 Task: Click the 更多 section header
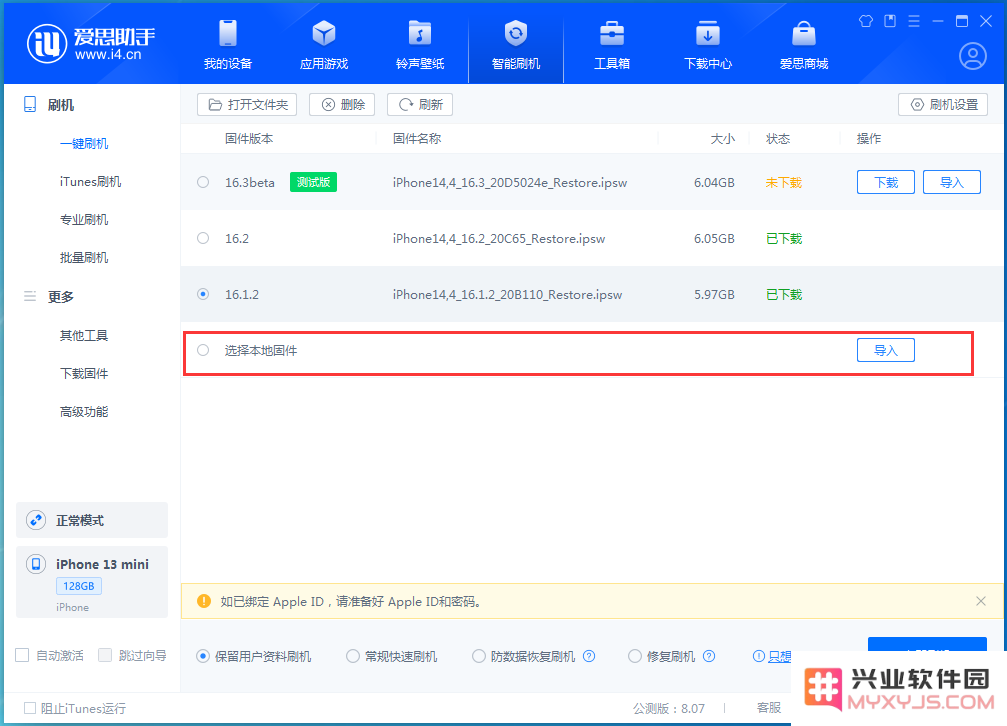point(49,297)
